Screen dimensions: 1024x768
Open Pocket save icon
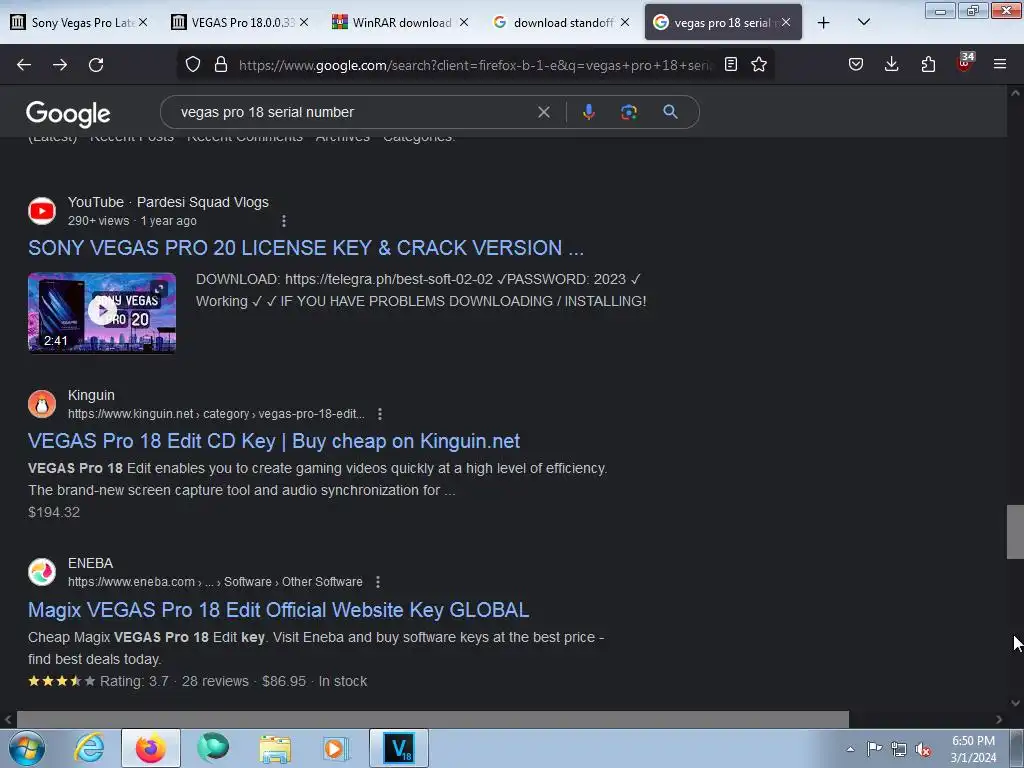click(x=856, y=64)
